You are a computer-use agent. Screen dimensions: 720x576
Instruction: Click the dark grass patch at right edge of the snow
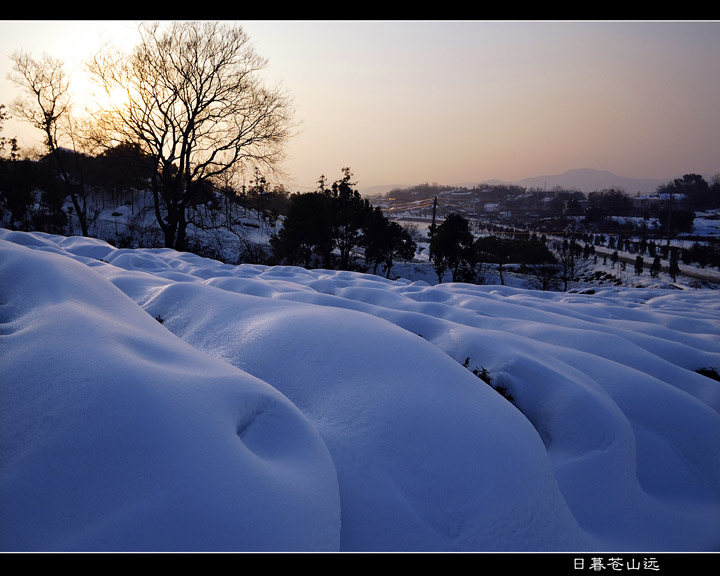click(x=708, y=373)
